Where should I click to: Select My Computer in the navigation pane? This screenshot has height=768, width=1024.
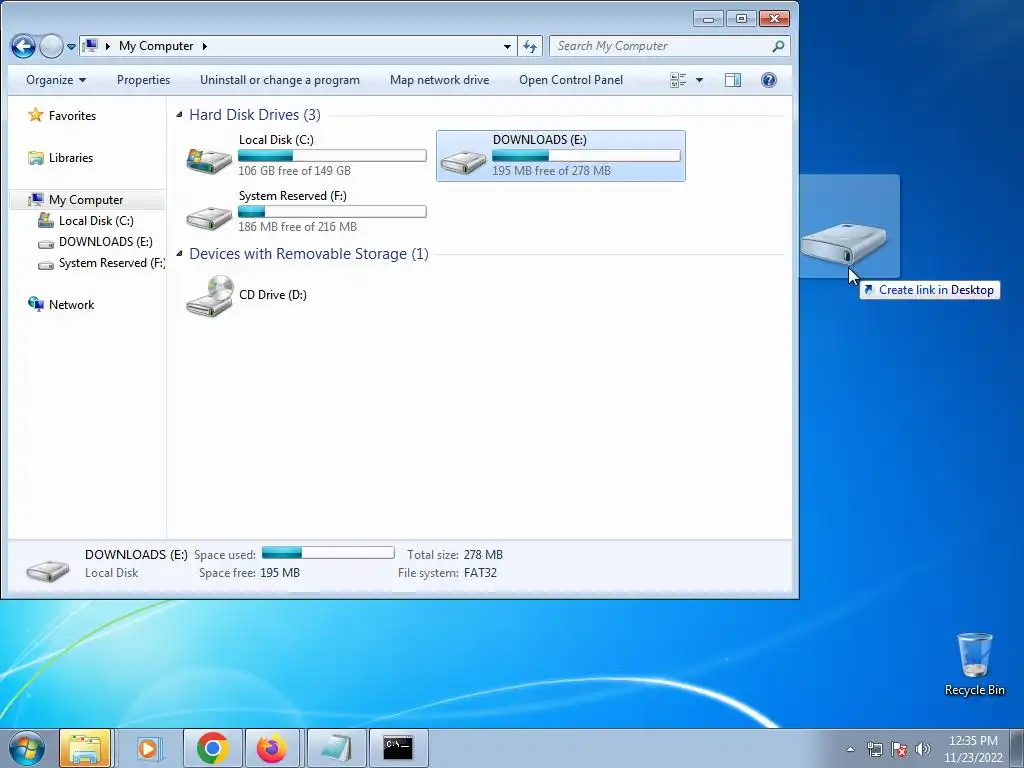click(86, 200)
